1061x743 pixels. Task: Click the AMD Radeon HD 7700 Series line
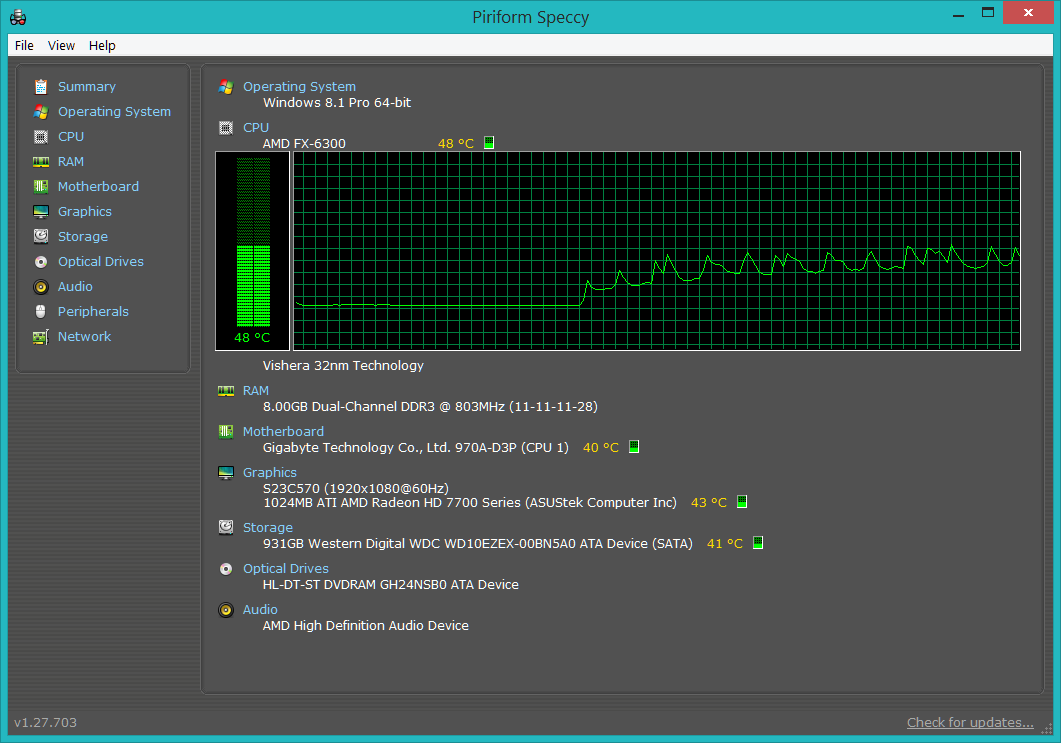[x=470, y=503]
